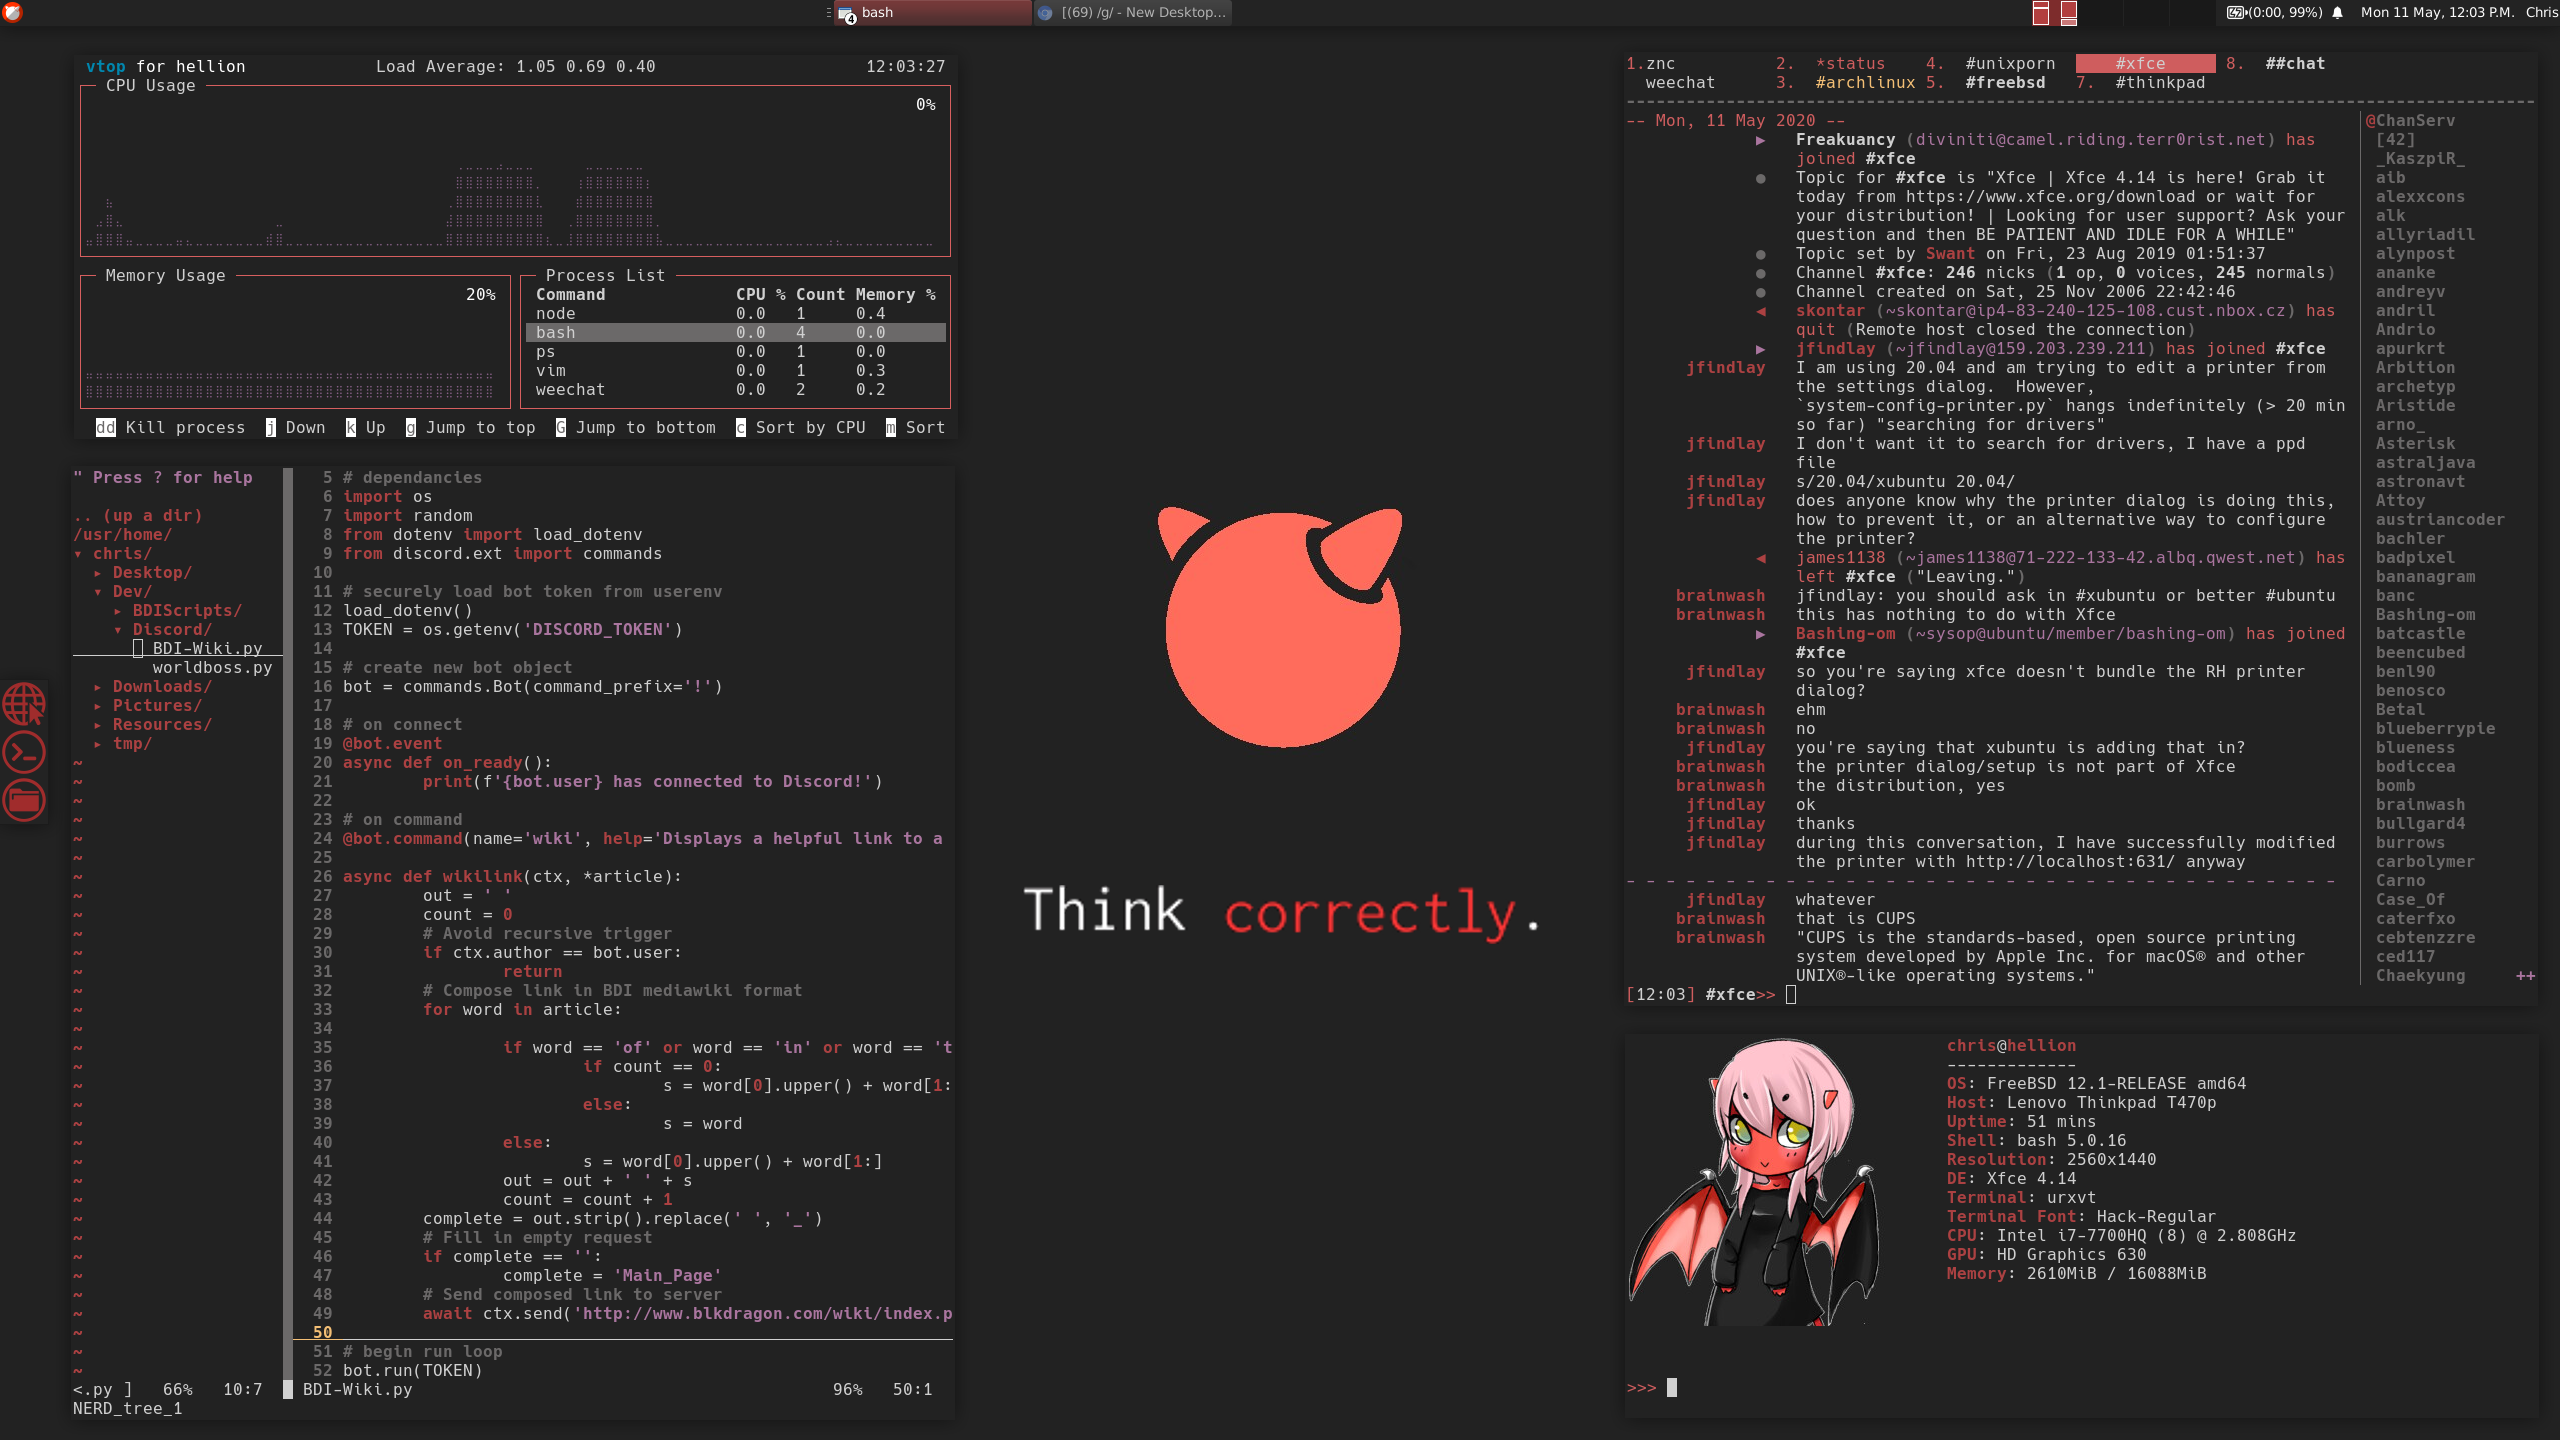Expand the Downloads/ directory
Screen dimensions: 2560x1440
[161, 687]
